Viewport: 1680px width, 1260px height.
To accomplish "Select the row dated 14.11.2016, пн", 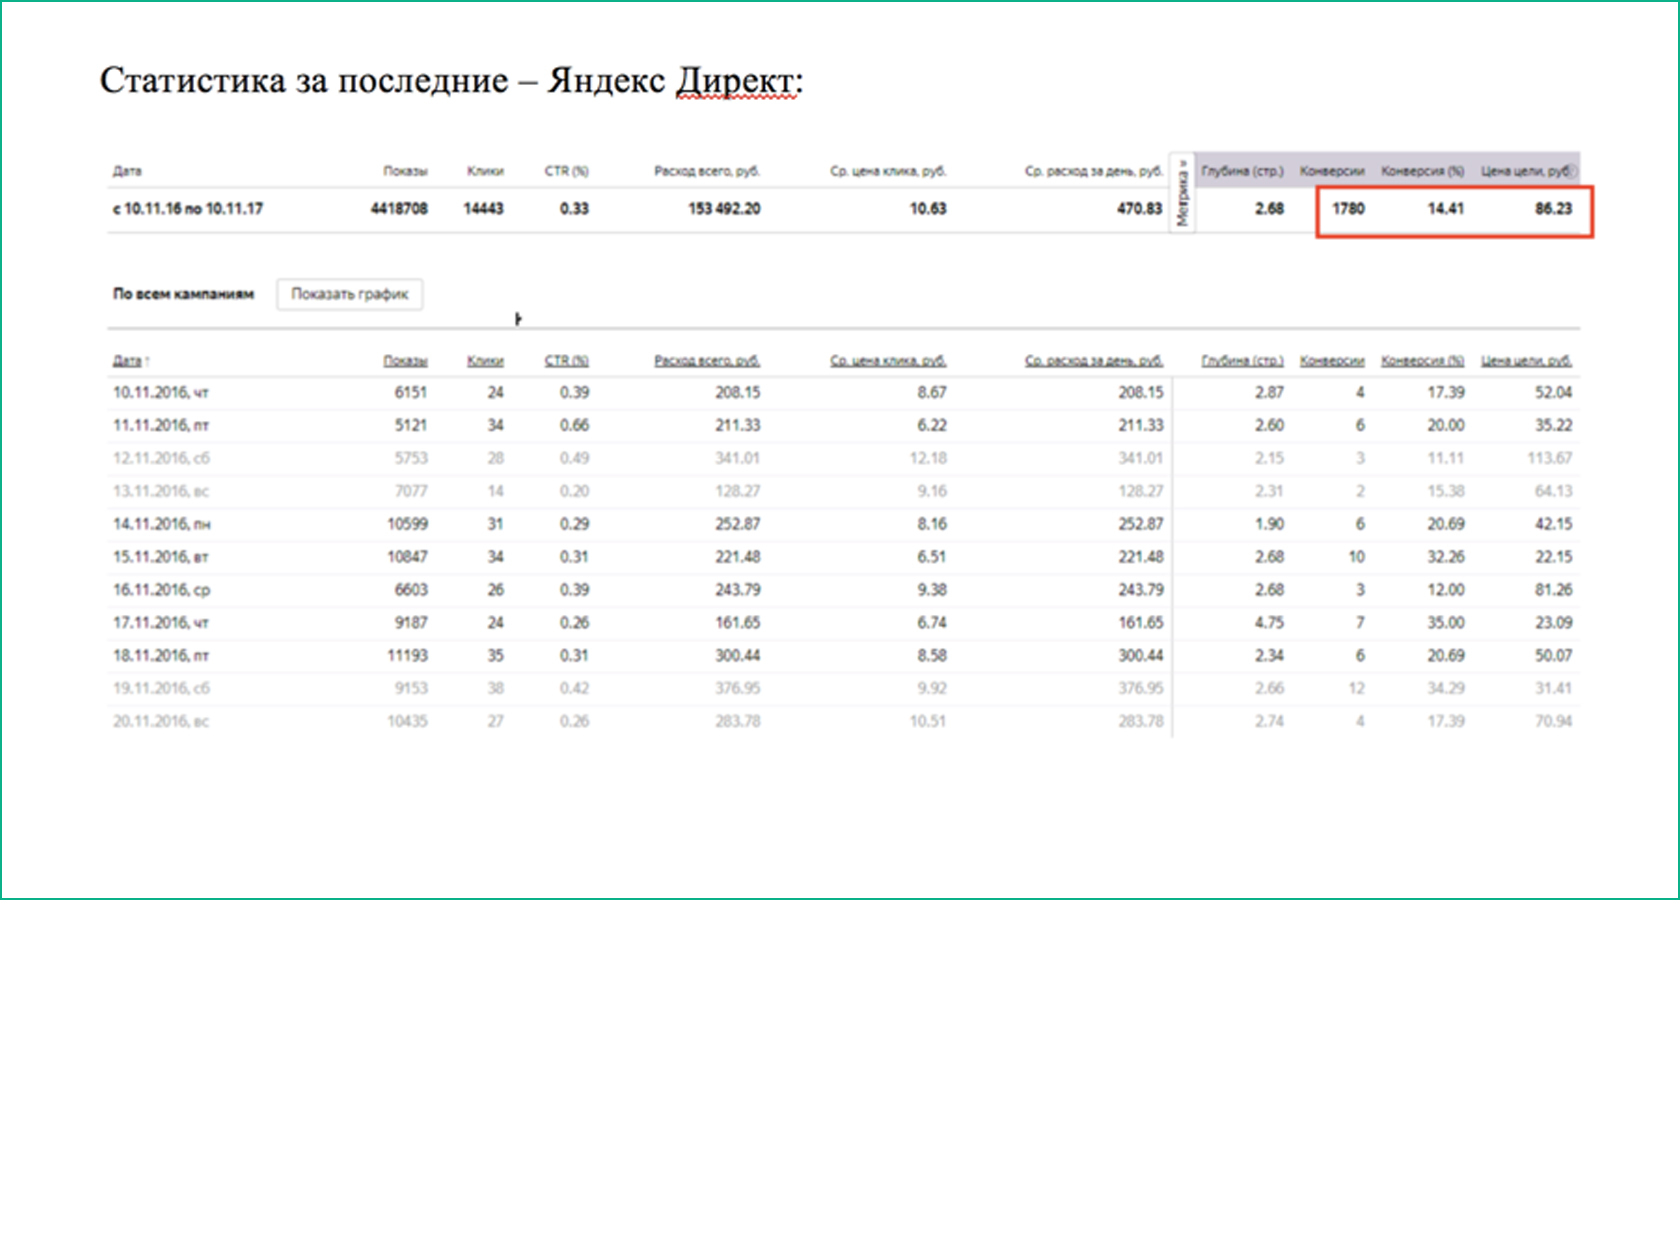I will (843, 524).
